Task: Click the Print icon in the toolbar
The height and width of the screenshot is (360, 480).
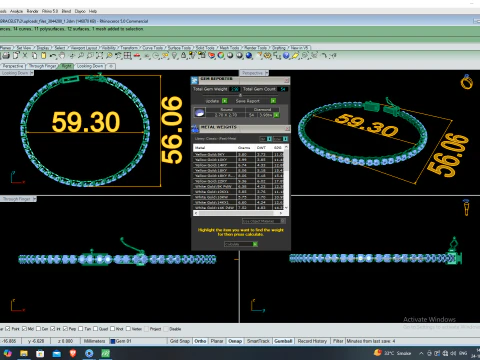Action: click(x=6, y=56)
